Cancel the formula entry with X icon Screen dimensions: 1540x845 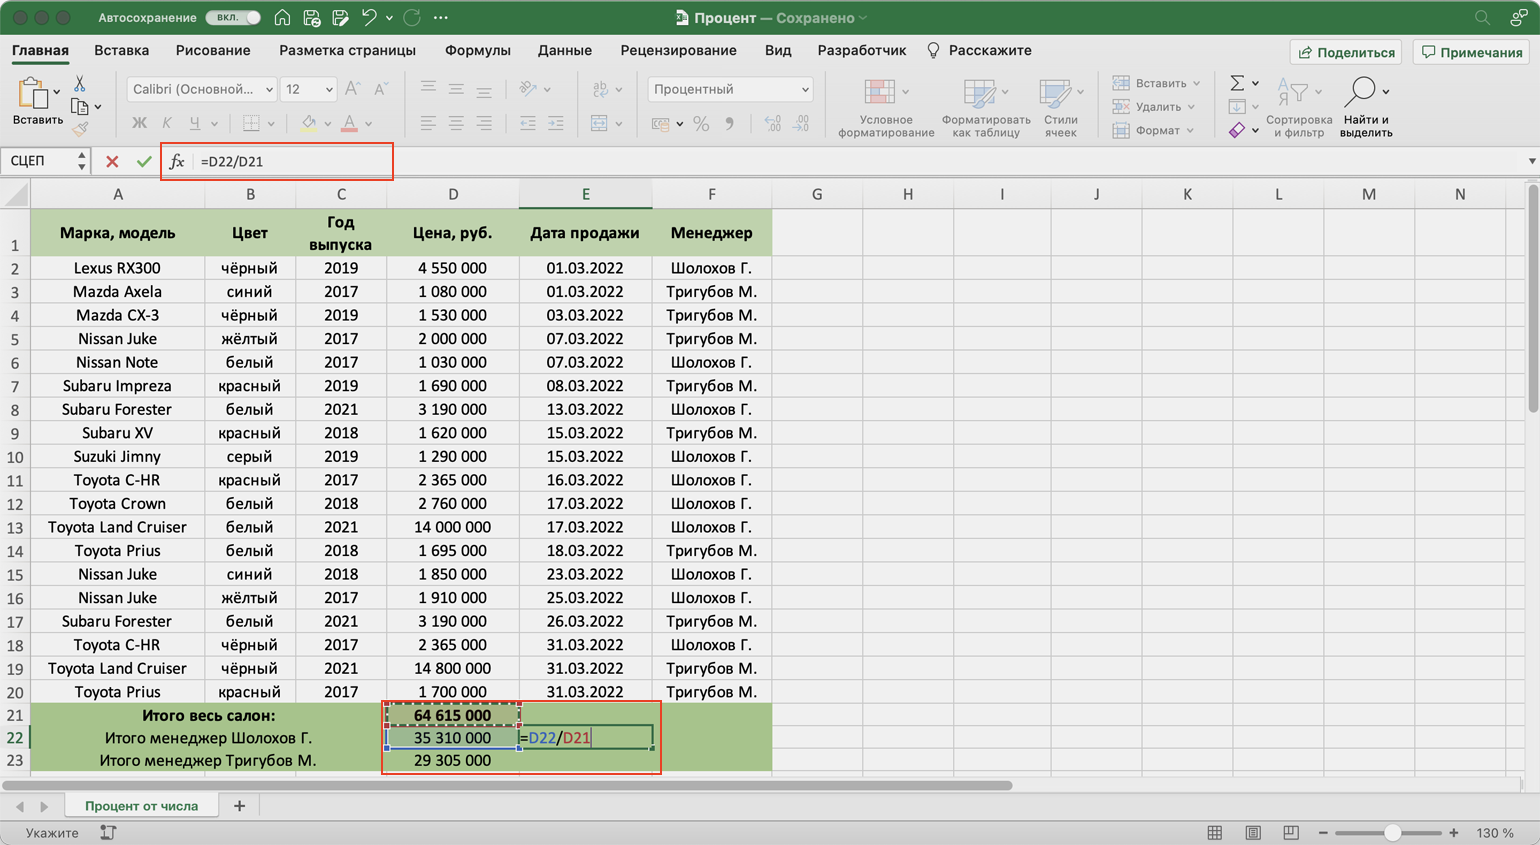pyautogui.click(x=112, y=161)
